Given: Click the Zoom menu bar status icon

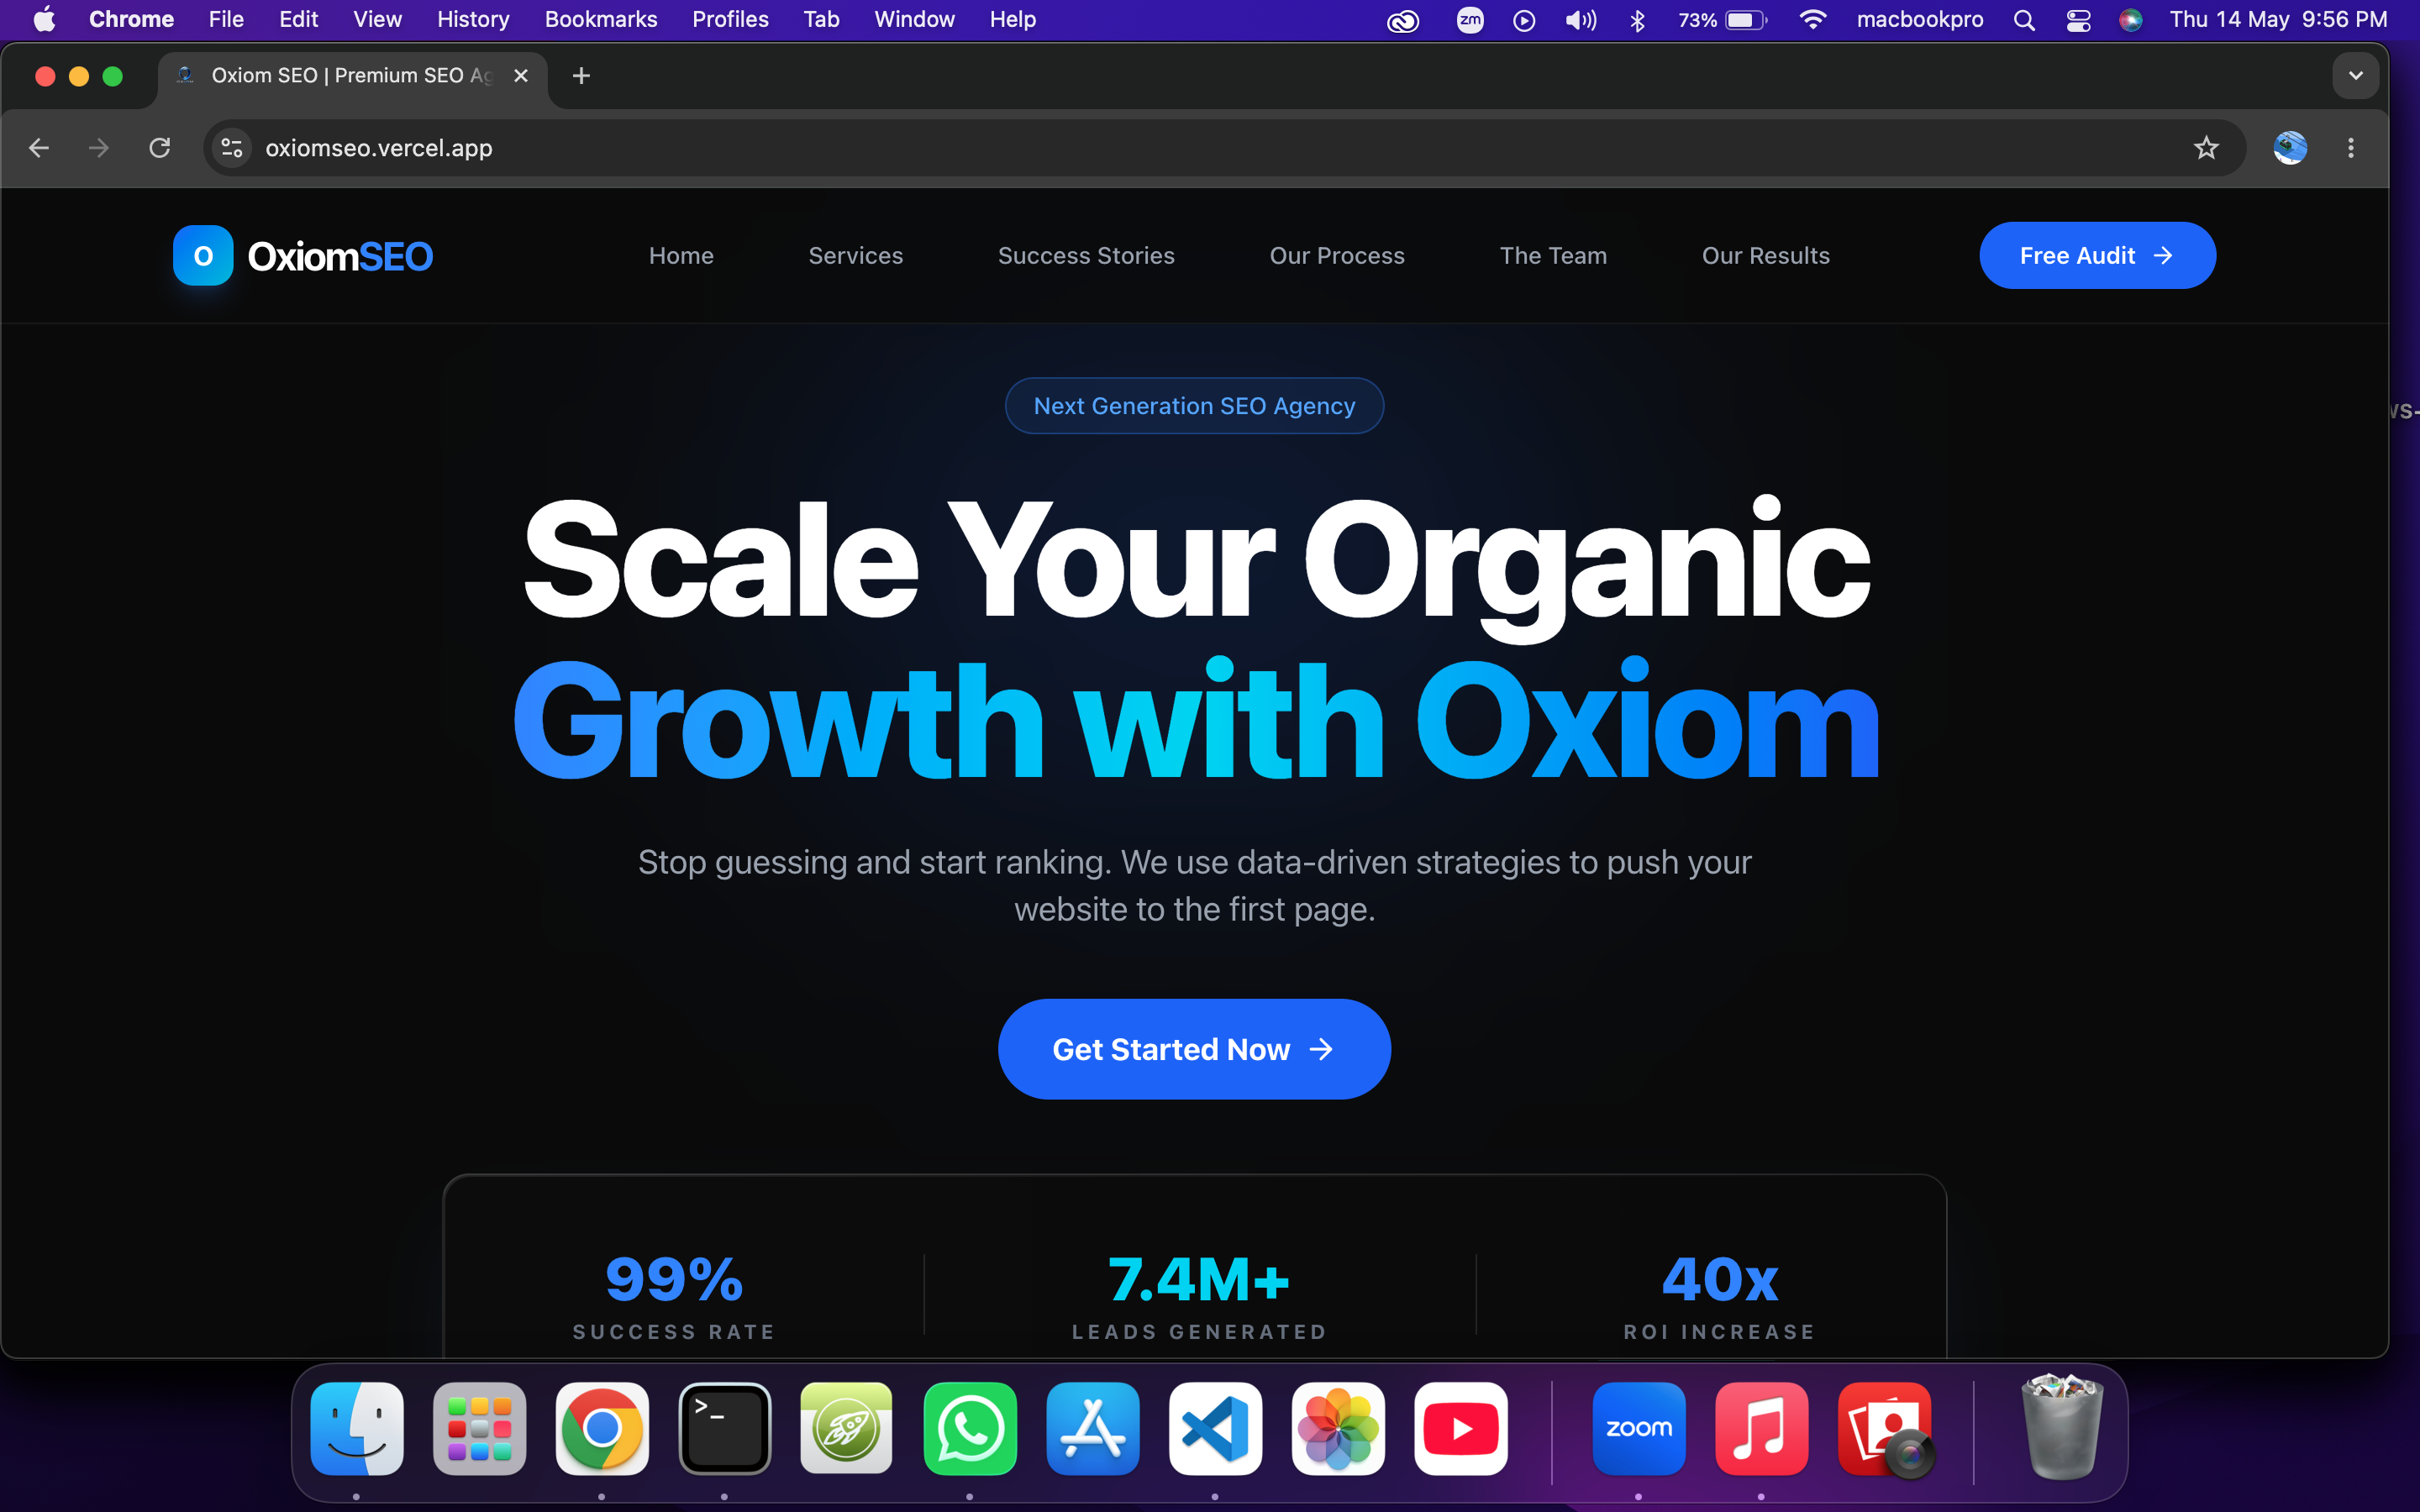Looking at the screenshot, I should tap(1470, 20).
